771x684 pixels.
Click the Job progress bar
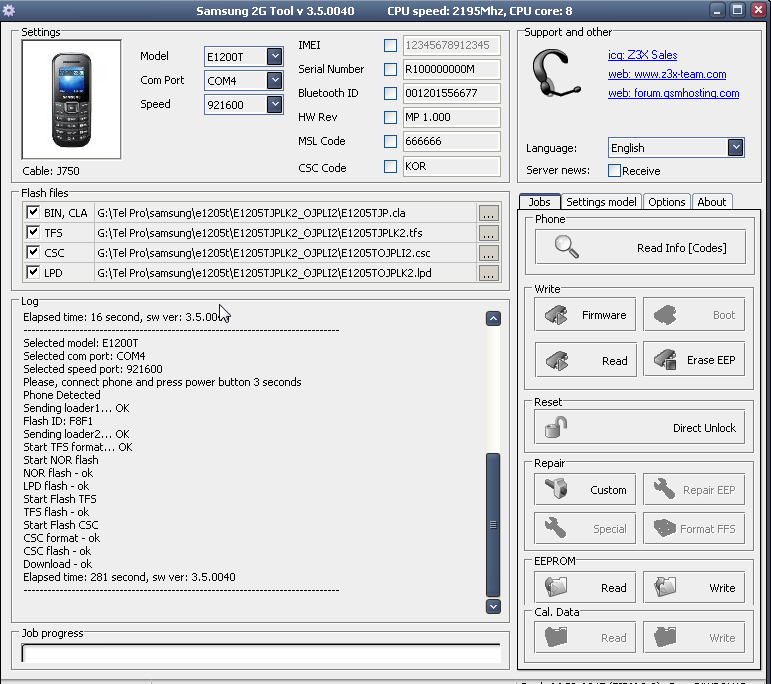(x=261, y=653)
